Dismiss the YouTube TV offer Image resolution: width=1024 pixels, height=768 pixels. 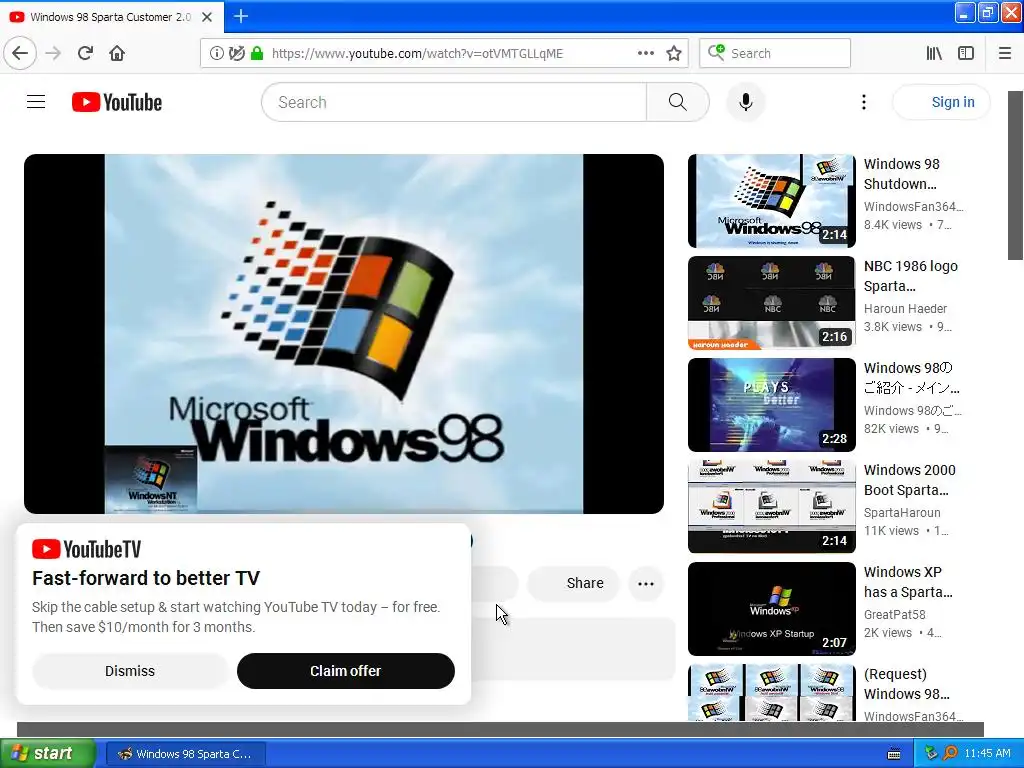(x=130, y=671)
